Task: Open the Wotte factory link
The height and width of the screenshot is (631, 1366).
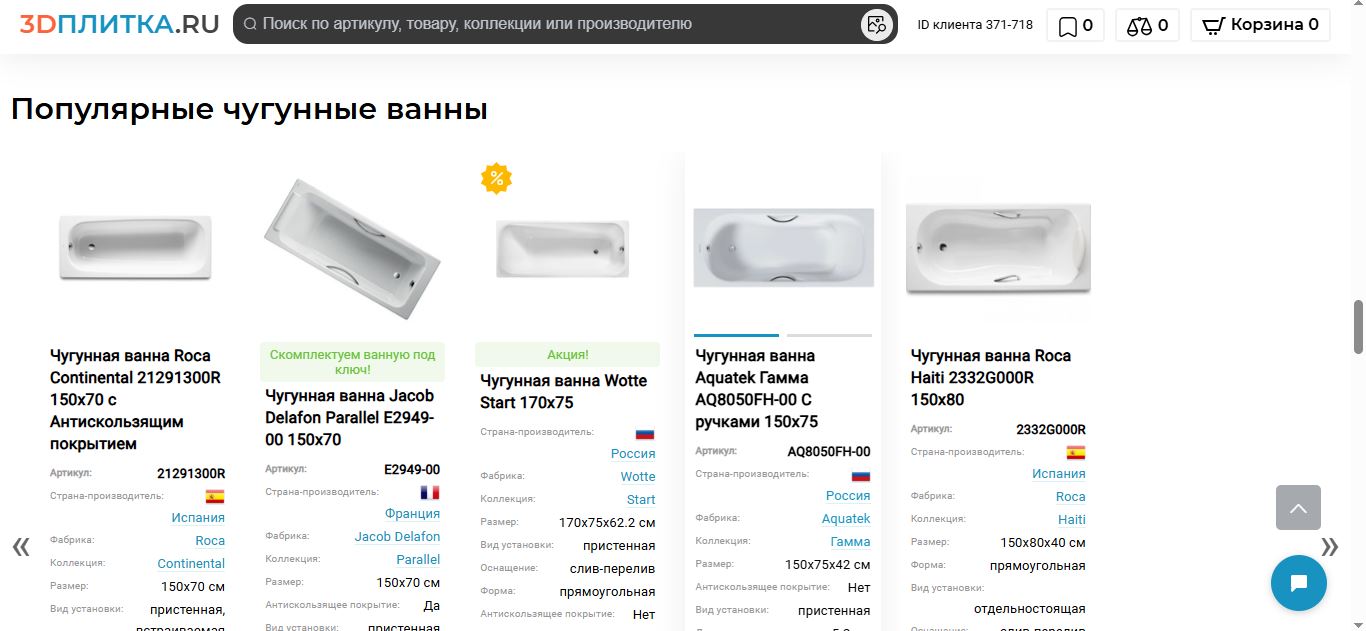Action: (x=638, y=477)
